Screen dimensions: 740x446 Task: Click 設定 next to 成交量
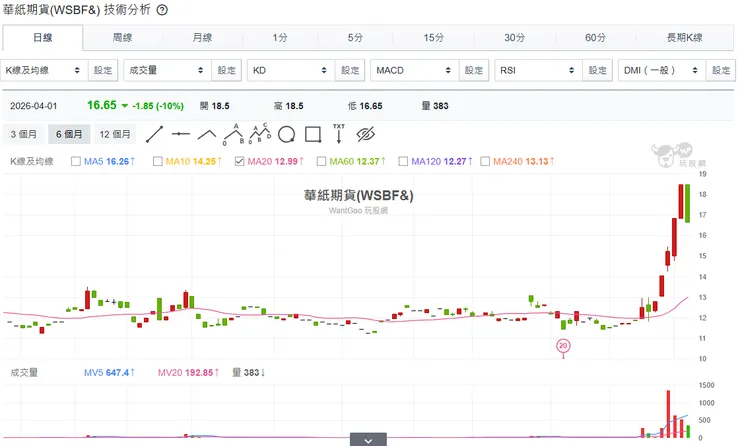coord(227,70)
